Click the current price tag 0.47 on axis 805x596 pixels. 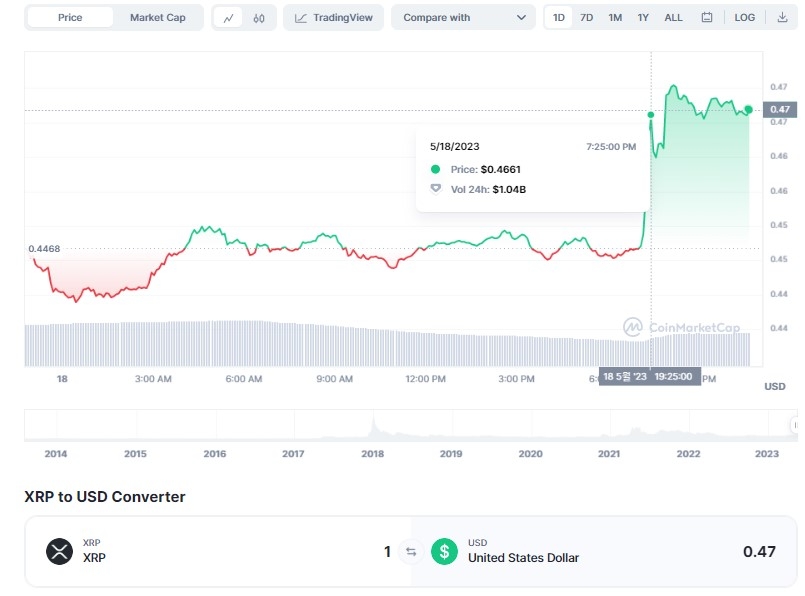click(780, 109)
